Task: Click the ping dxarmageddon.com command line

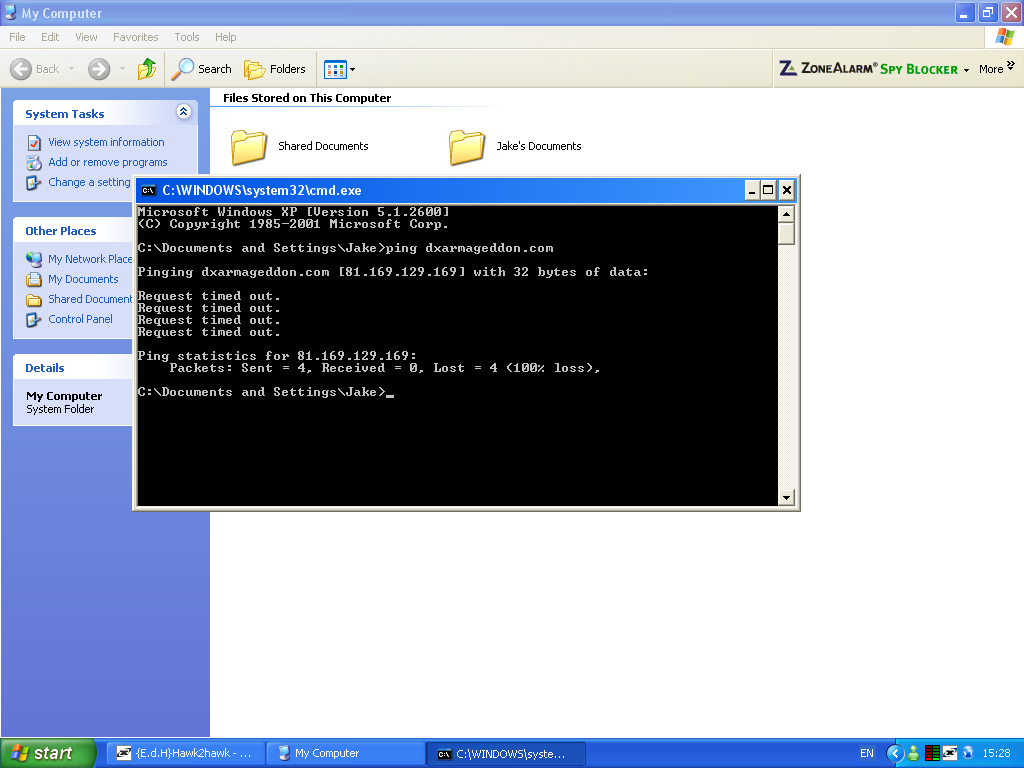Action: tap(345, 248)
